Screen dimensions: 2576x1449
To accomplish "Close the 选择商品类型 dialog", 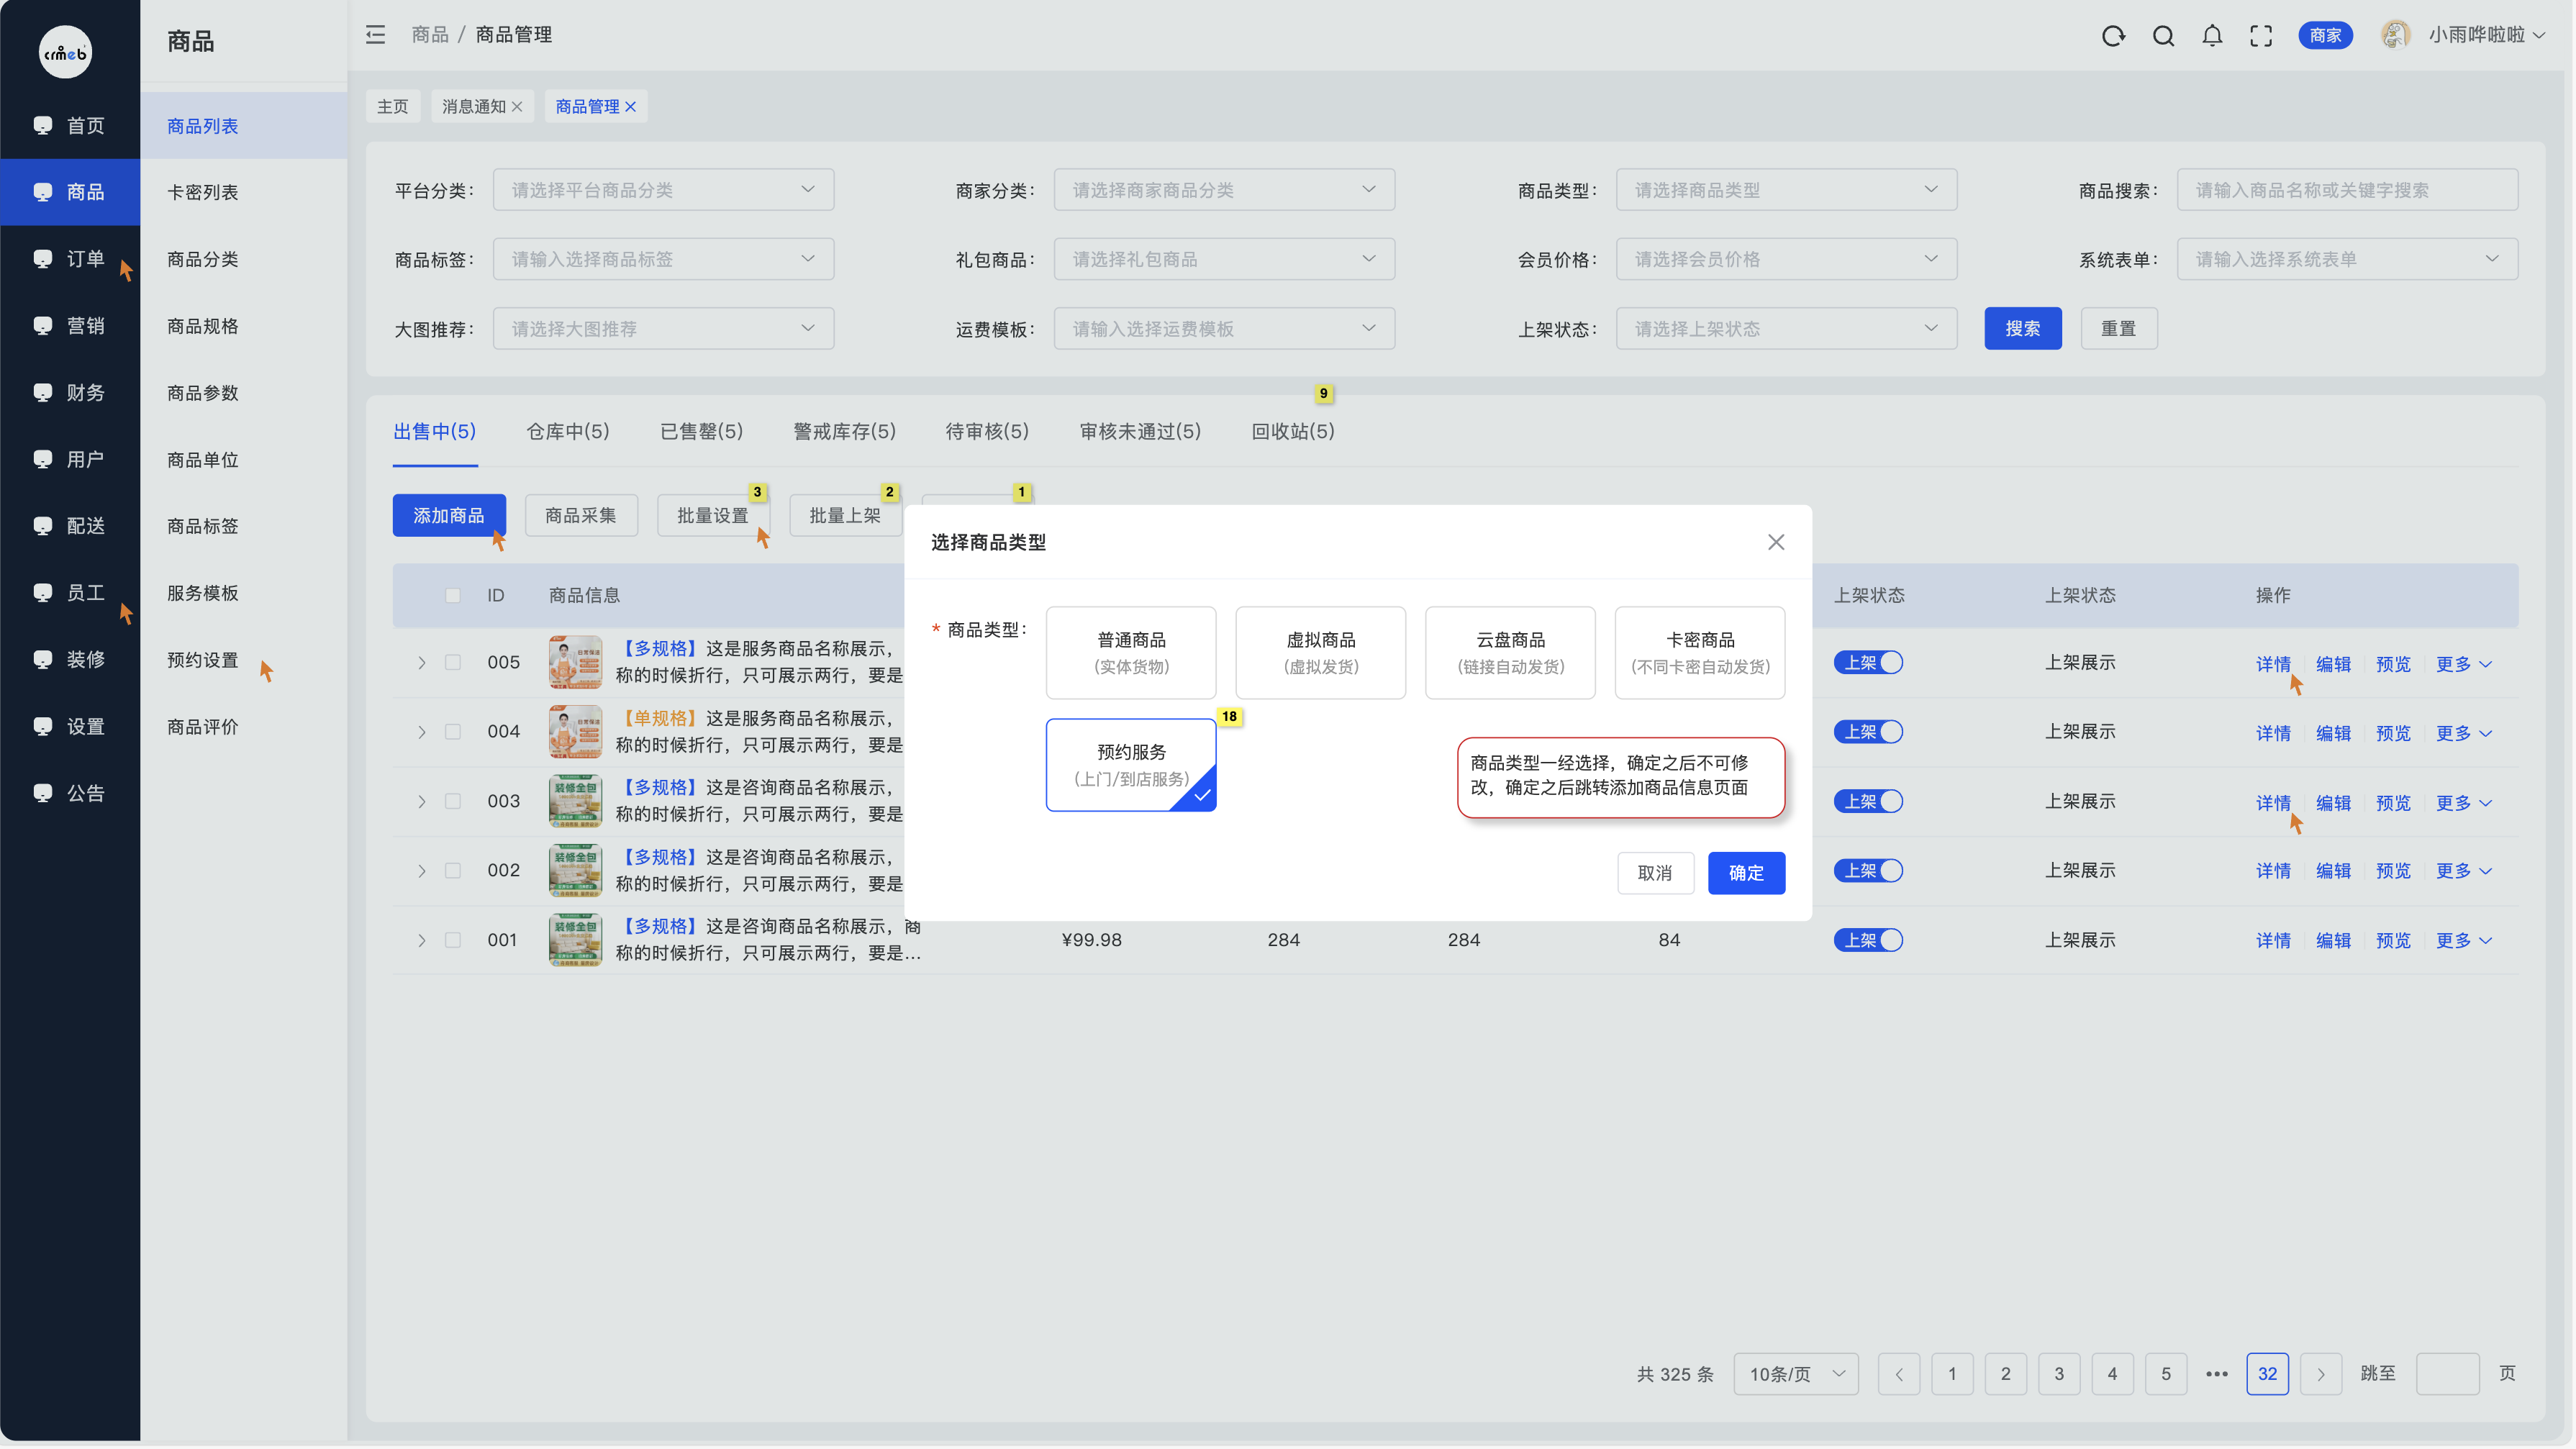I will pyautogui.click(x=1775, y=542).
